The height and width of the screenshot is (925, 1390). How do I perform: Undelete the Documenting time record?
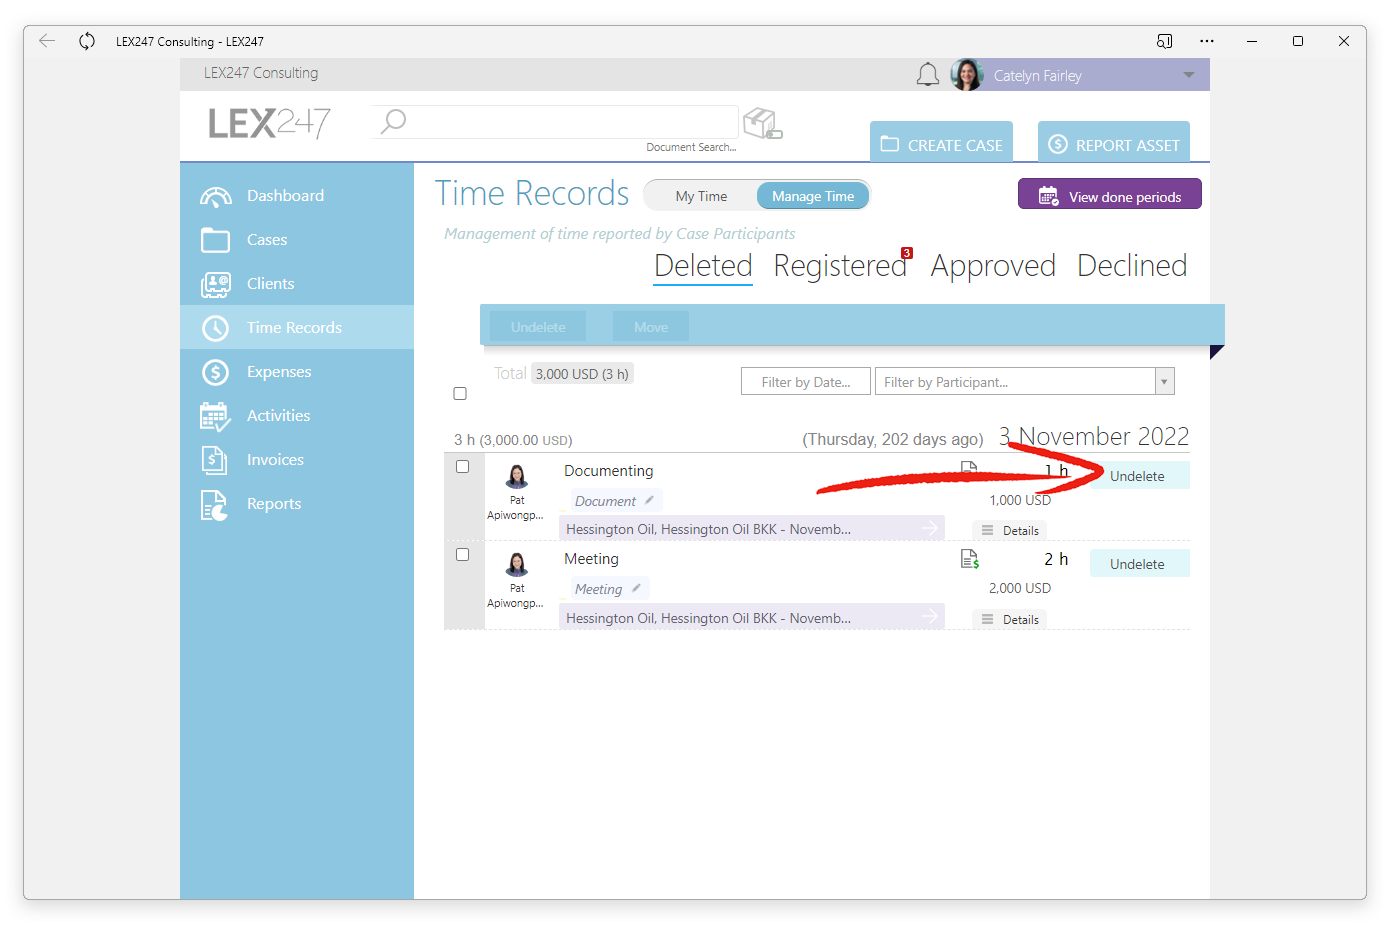[x=1139, y=475]
